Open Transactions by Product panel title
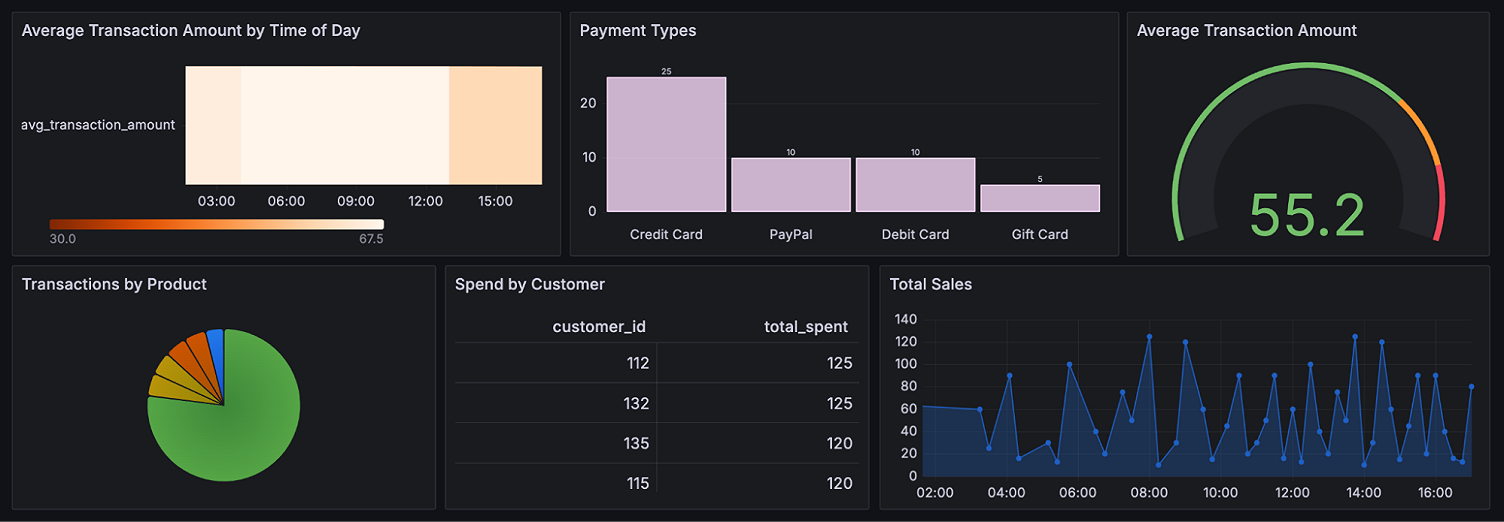This screenshot has width=1504, height=522. point(114,284)
